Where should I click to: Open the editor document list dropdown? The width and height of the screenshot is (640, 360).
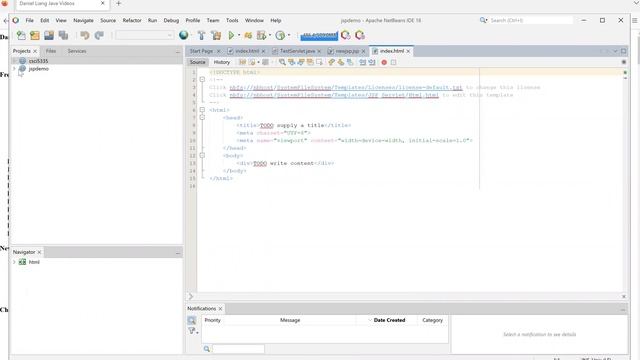point(615,51)
